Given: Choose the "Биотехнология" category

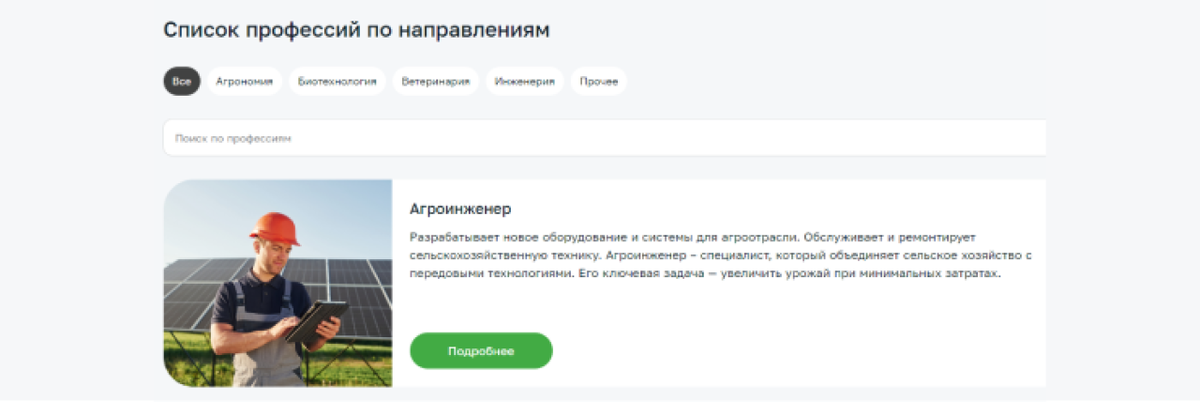Looking at the screenshot, I should [337, 82].
